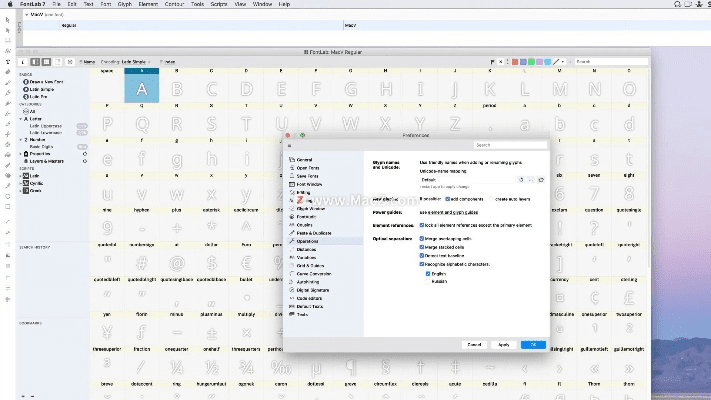The image size is (711, 400).
Task: Click folder icon beside Unicode-name mapping field
Action: (x=540, y=179)
